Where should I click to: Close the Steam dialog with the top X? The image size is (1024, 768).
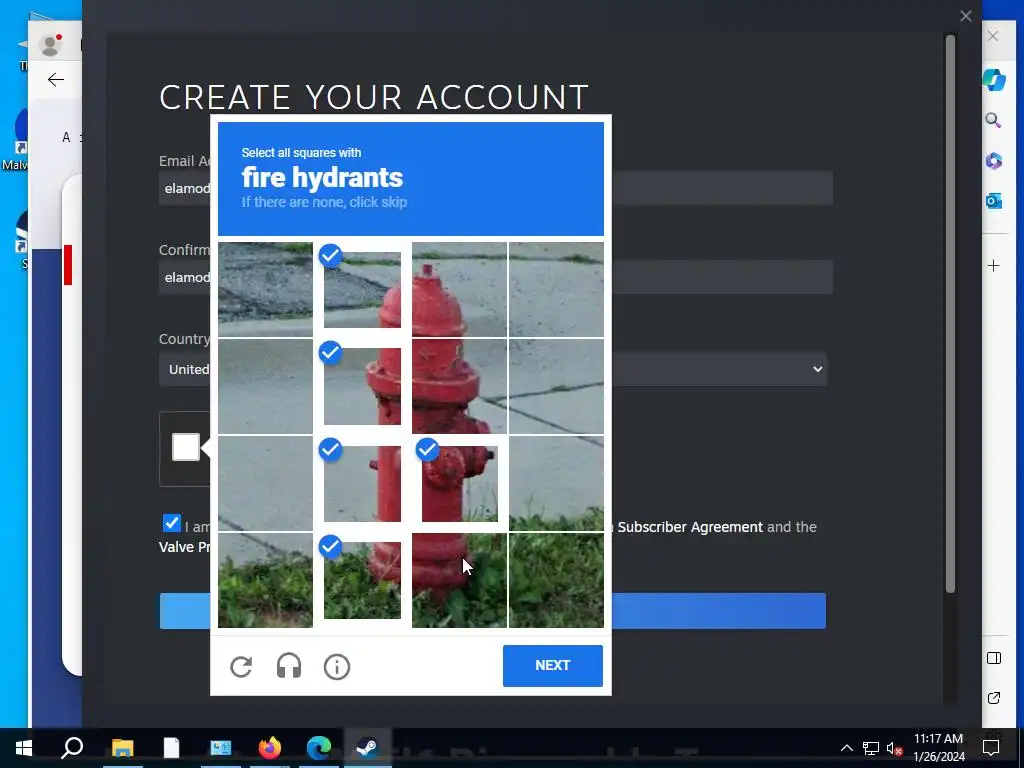tap(966, 16)
